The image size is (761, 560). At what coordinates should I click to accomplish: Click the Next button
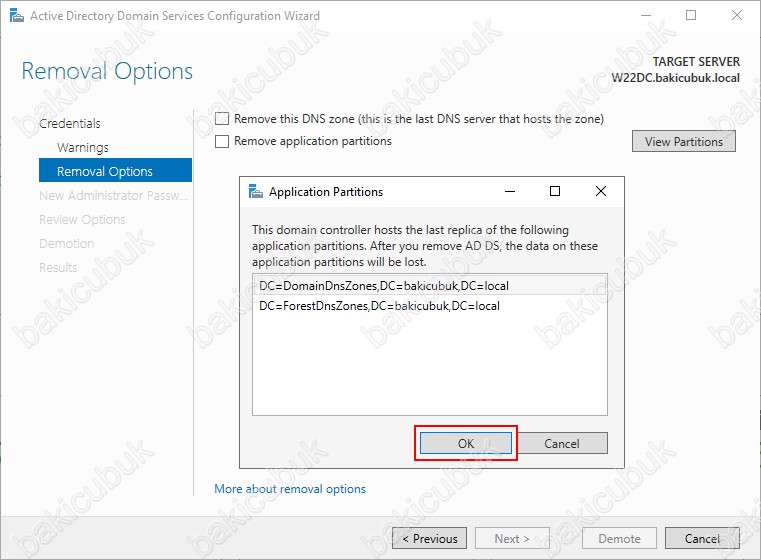point(512,538)
